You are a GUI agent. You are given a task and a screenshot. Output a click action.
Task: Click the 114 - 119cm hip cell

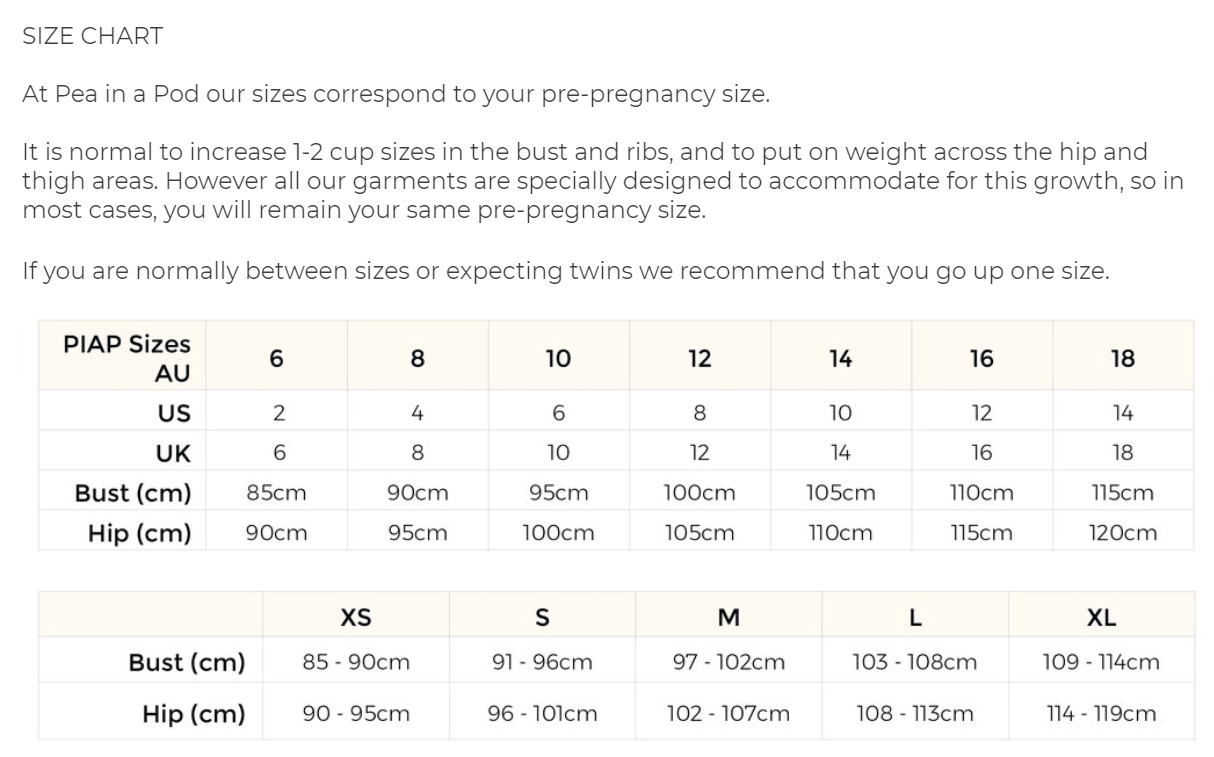click(x=1101, y=714)
